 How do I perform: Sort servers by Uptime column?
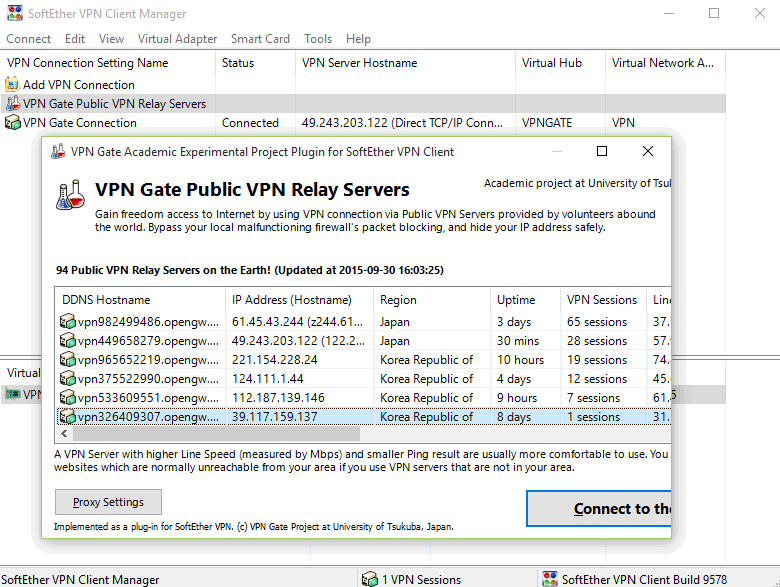point(525,299)
